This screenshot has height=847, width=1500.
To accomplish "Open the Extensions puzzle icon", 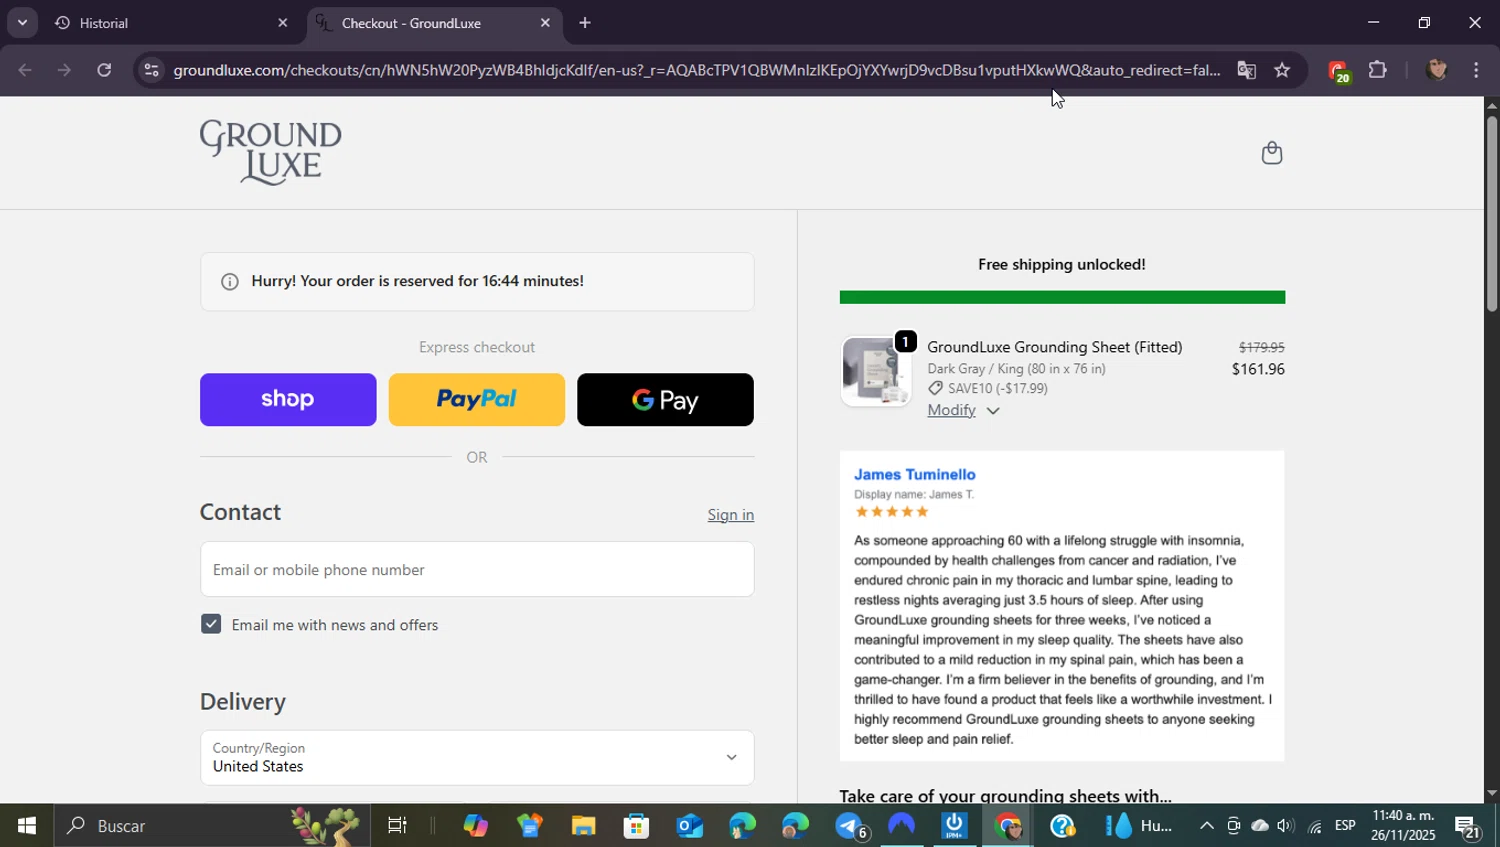I will point(1378,70).
